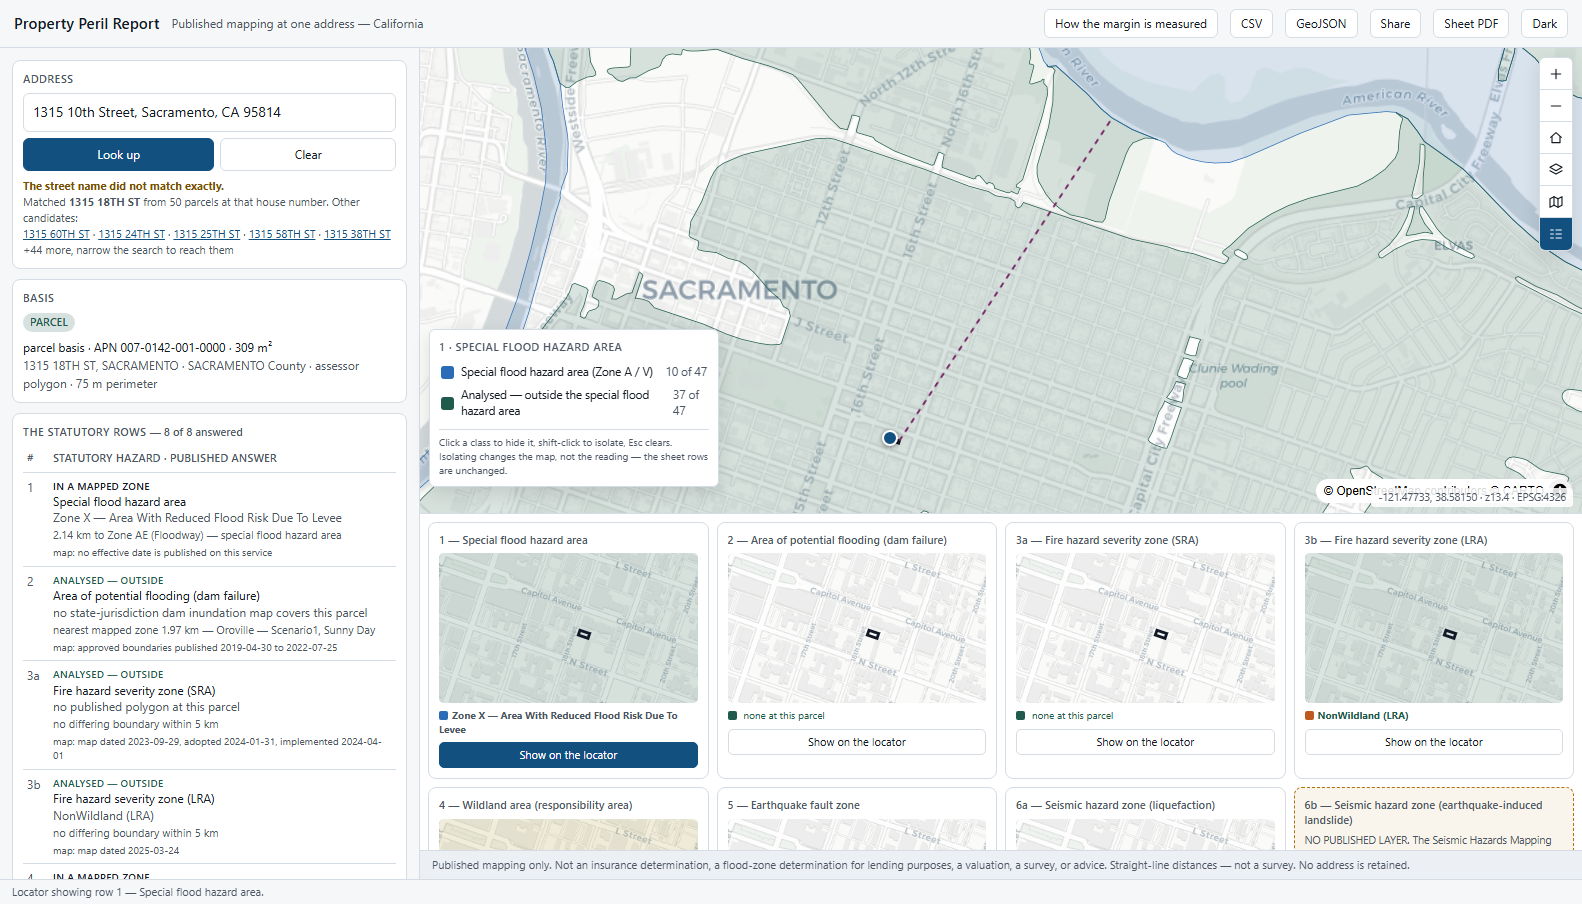Image resolution: width=1582 pixels, height=904 pixels.
Task: Open the Special flood hazard area map thumbnail
Action: (568, 628)
